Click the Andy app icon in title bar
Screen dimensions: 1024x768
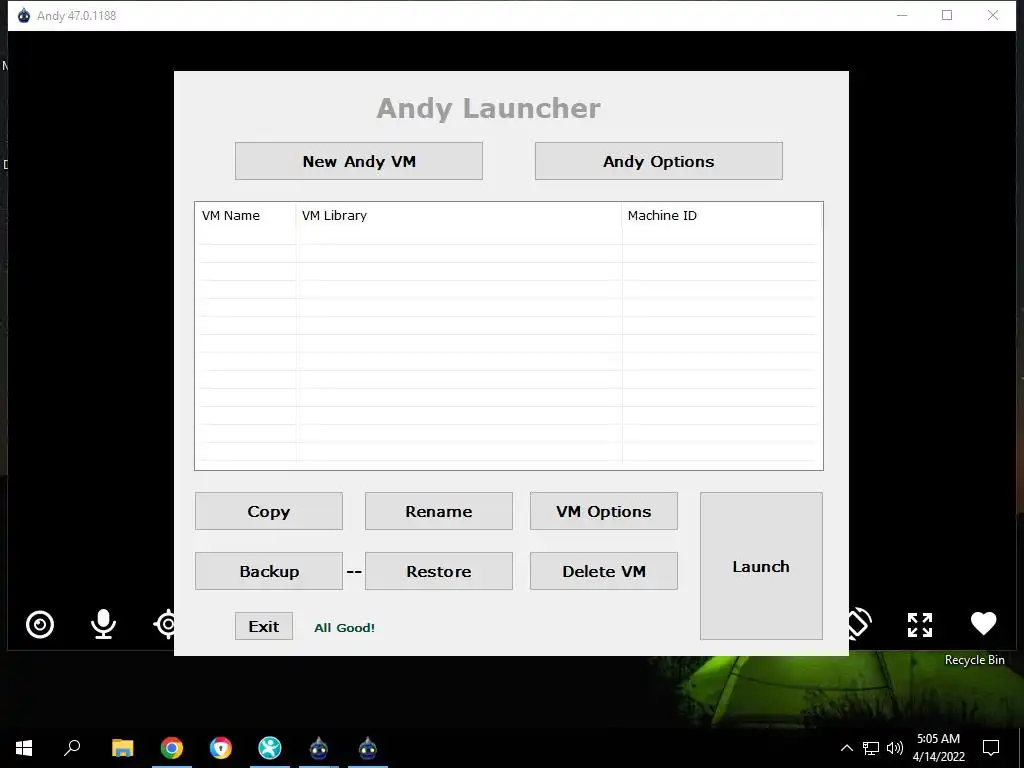click(x=24, y=16)
